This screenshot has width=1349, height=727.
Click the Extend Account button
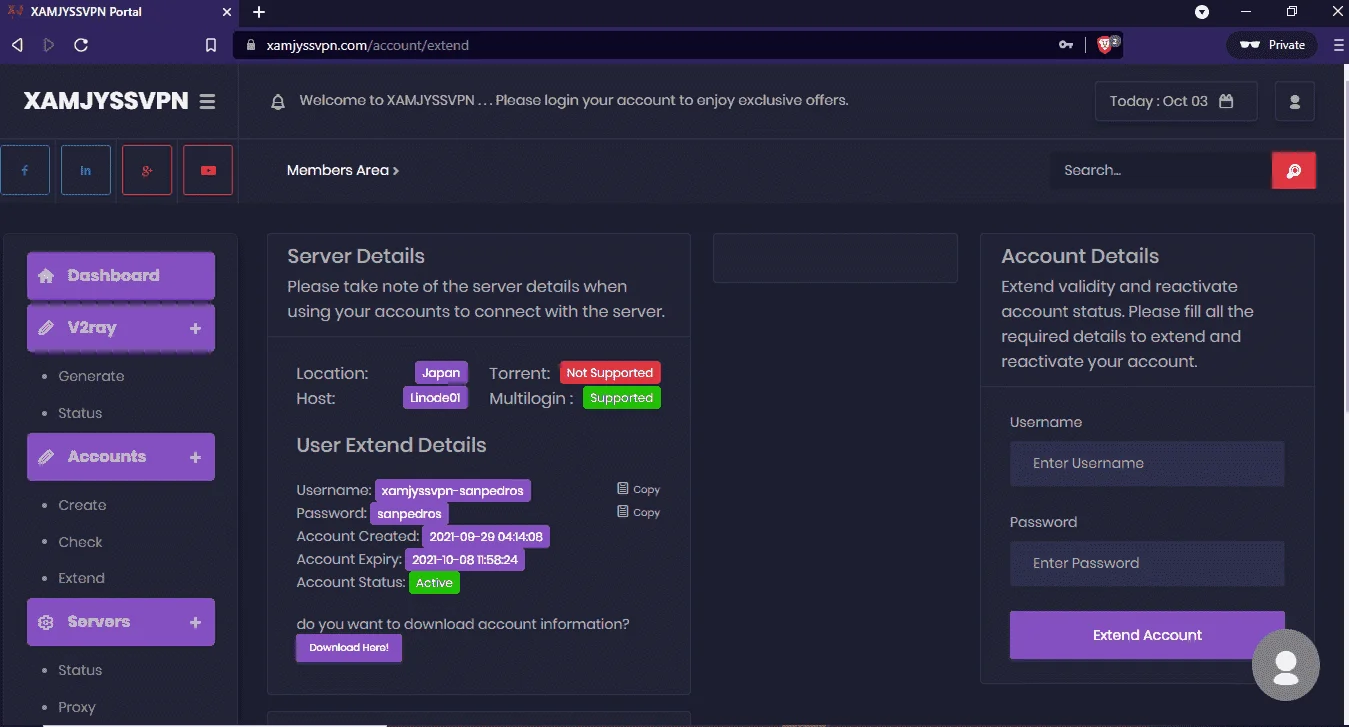click(1147, 635)
